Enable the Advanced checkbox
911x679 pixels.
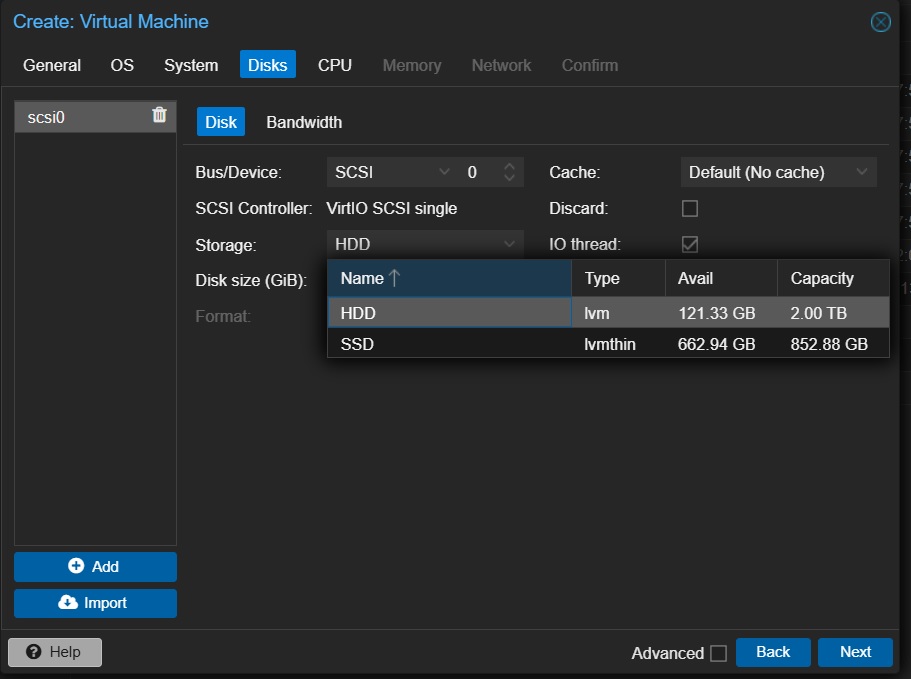(719, 653)
